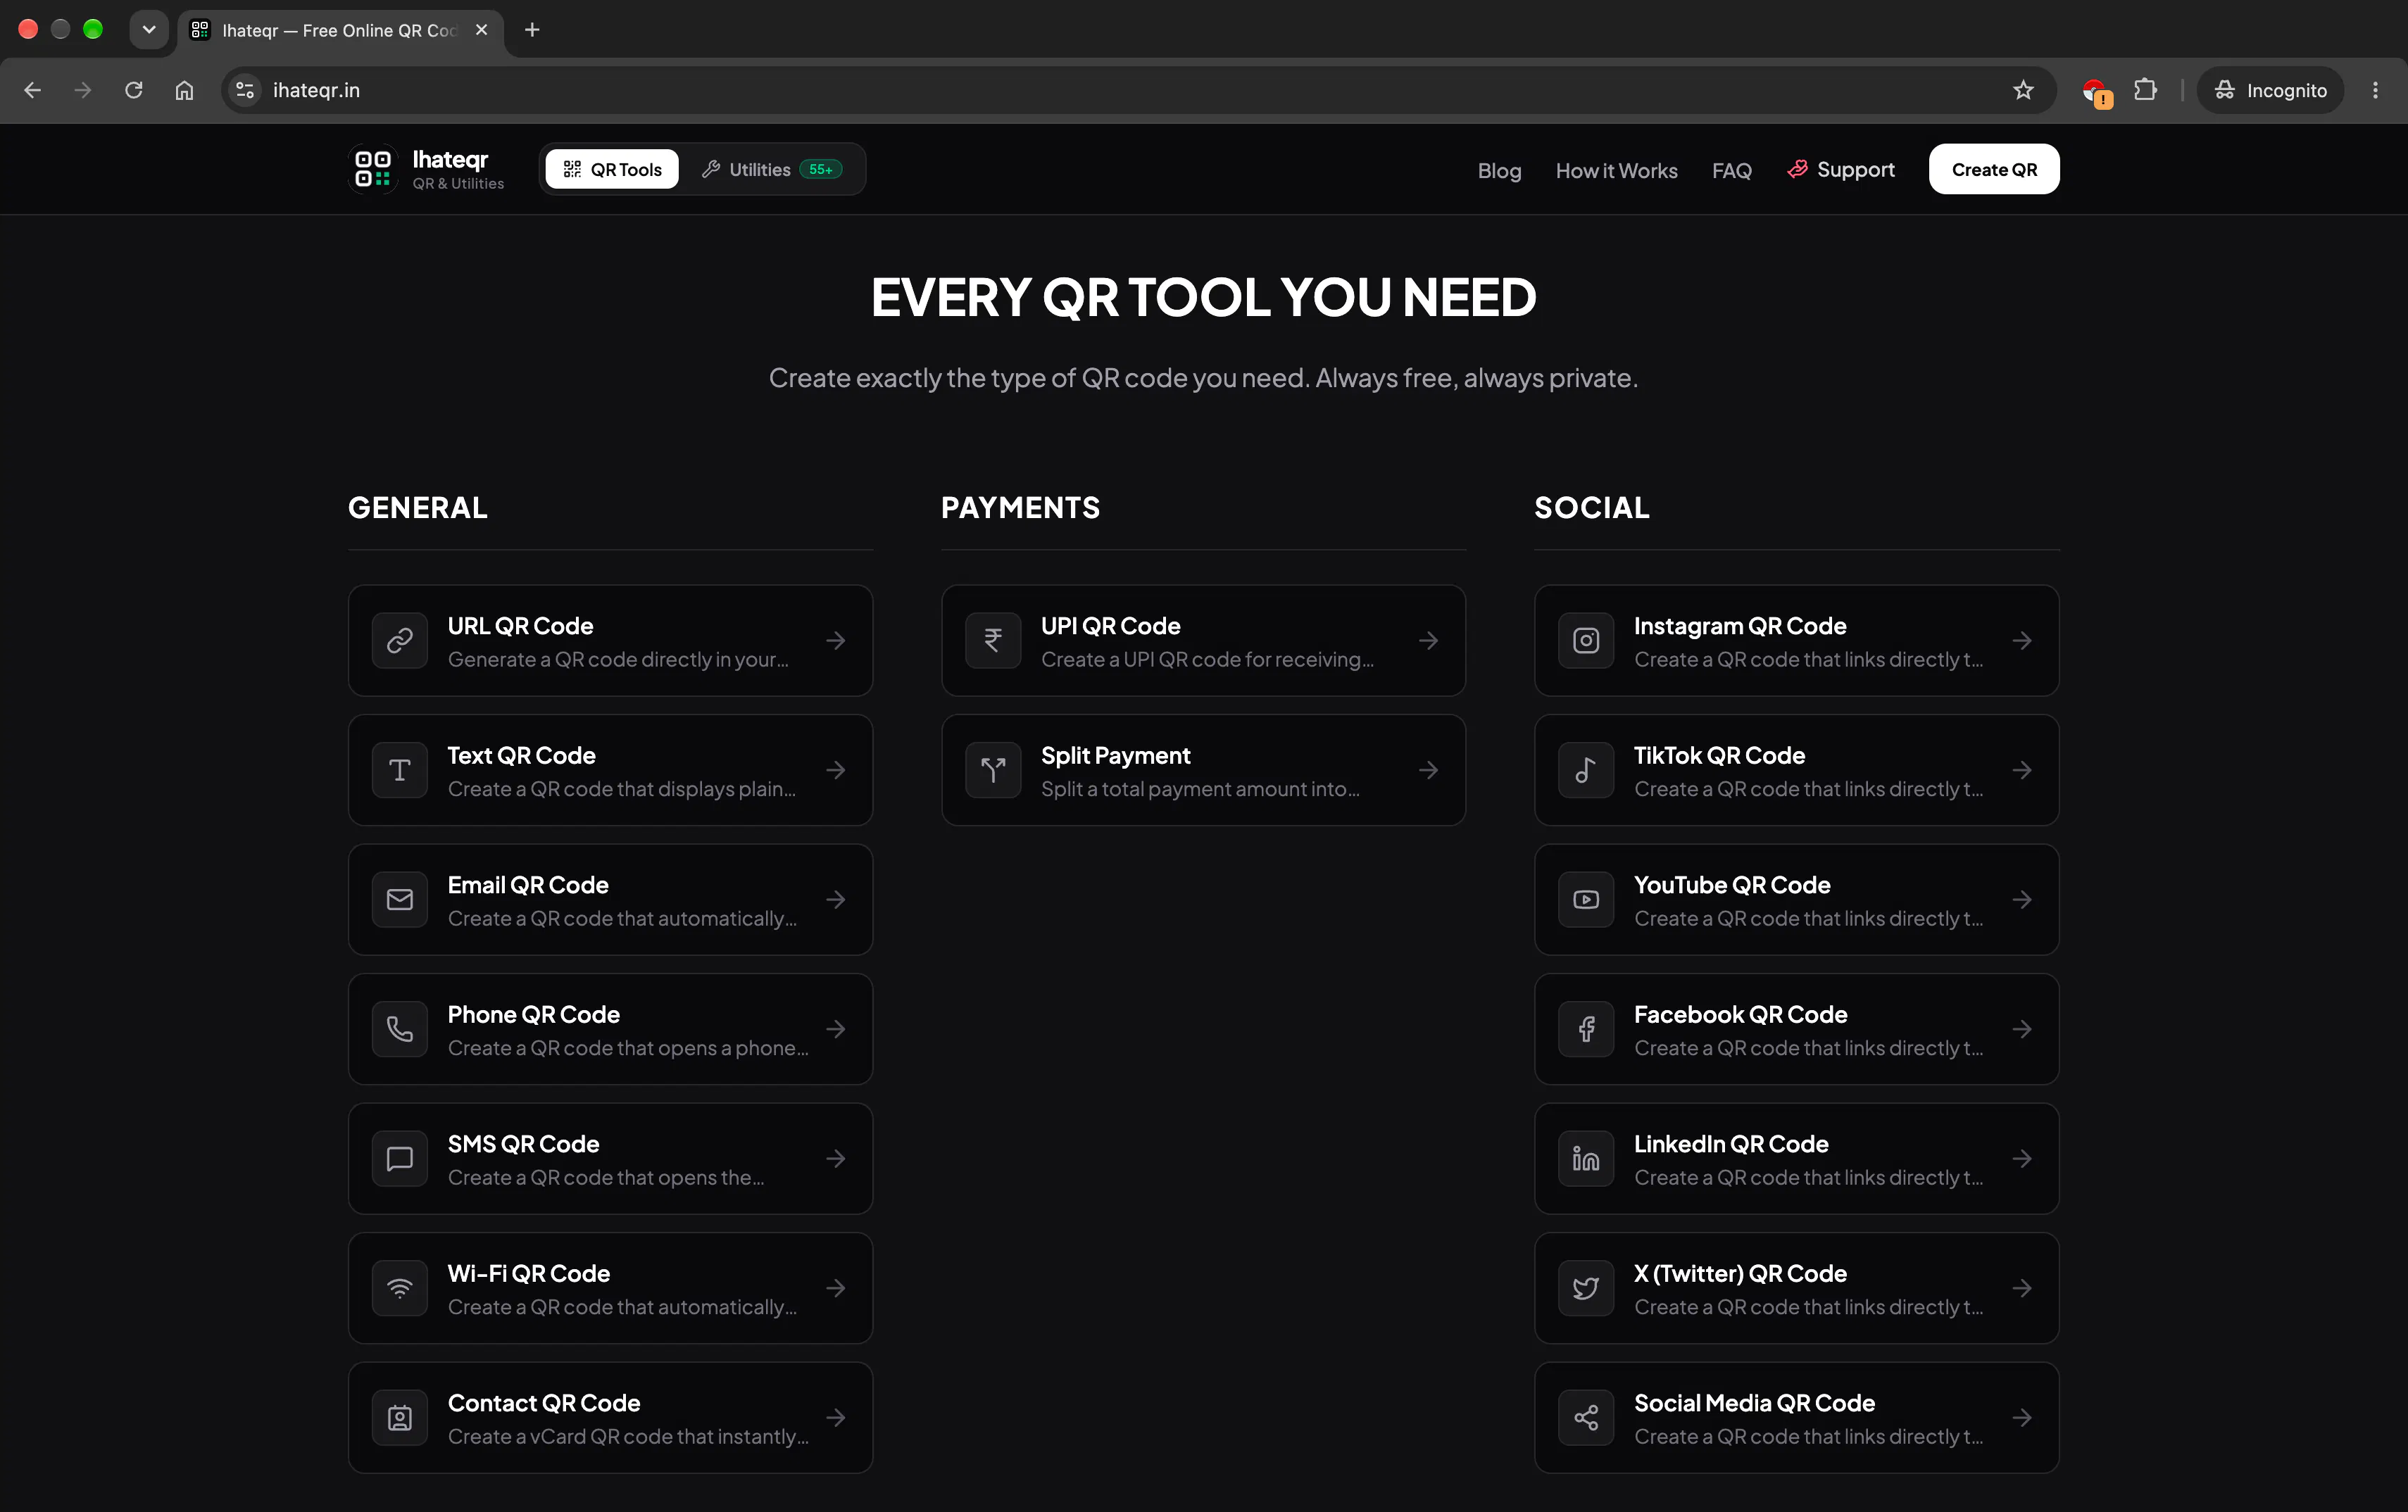2408x1512 pixels.
Task: Click the arrow on Contact QR Code card
Action: click(836, 1418)
